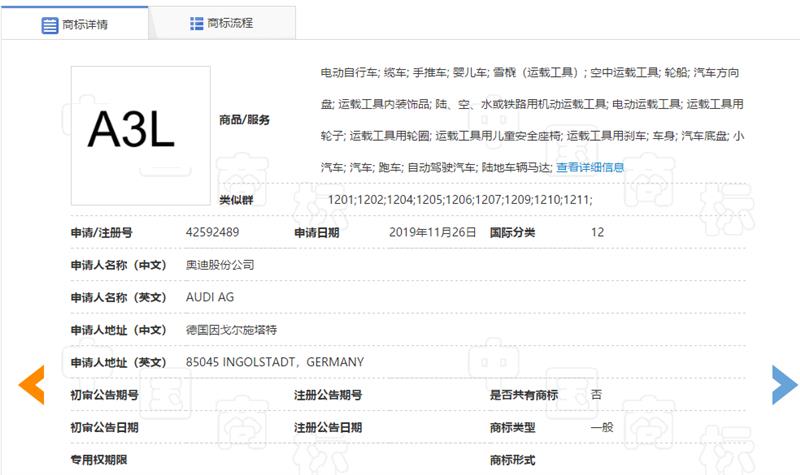Click the 国际分类 label
The image size is (800, 475).
click(512, 233)
